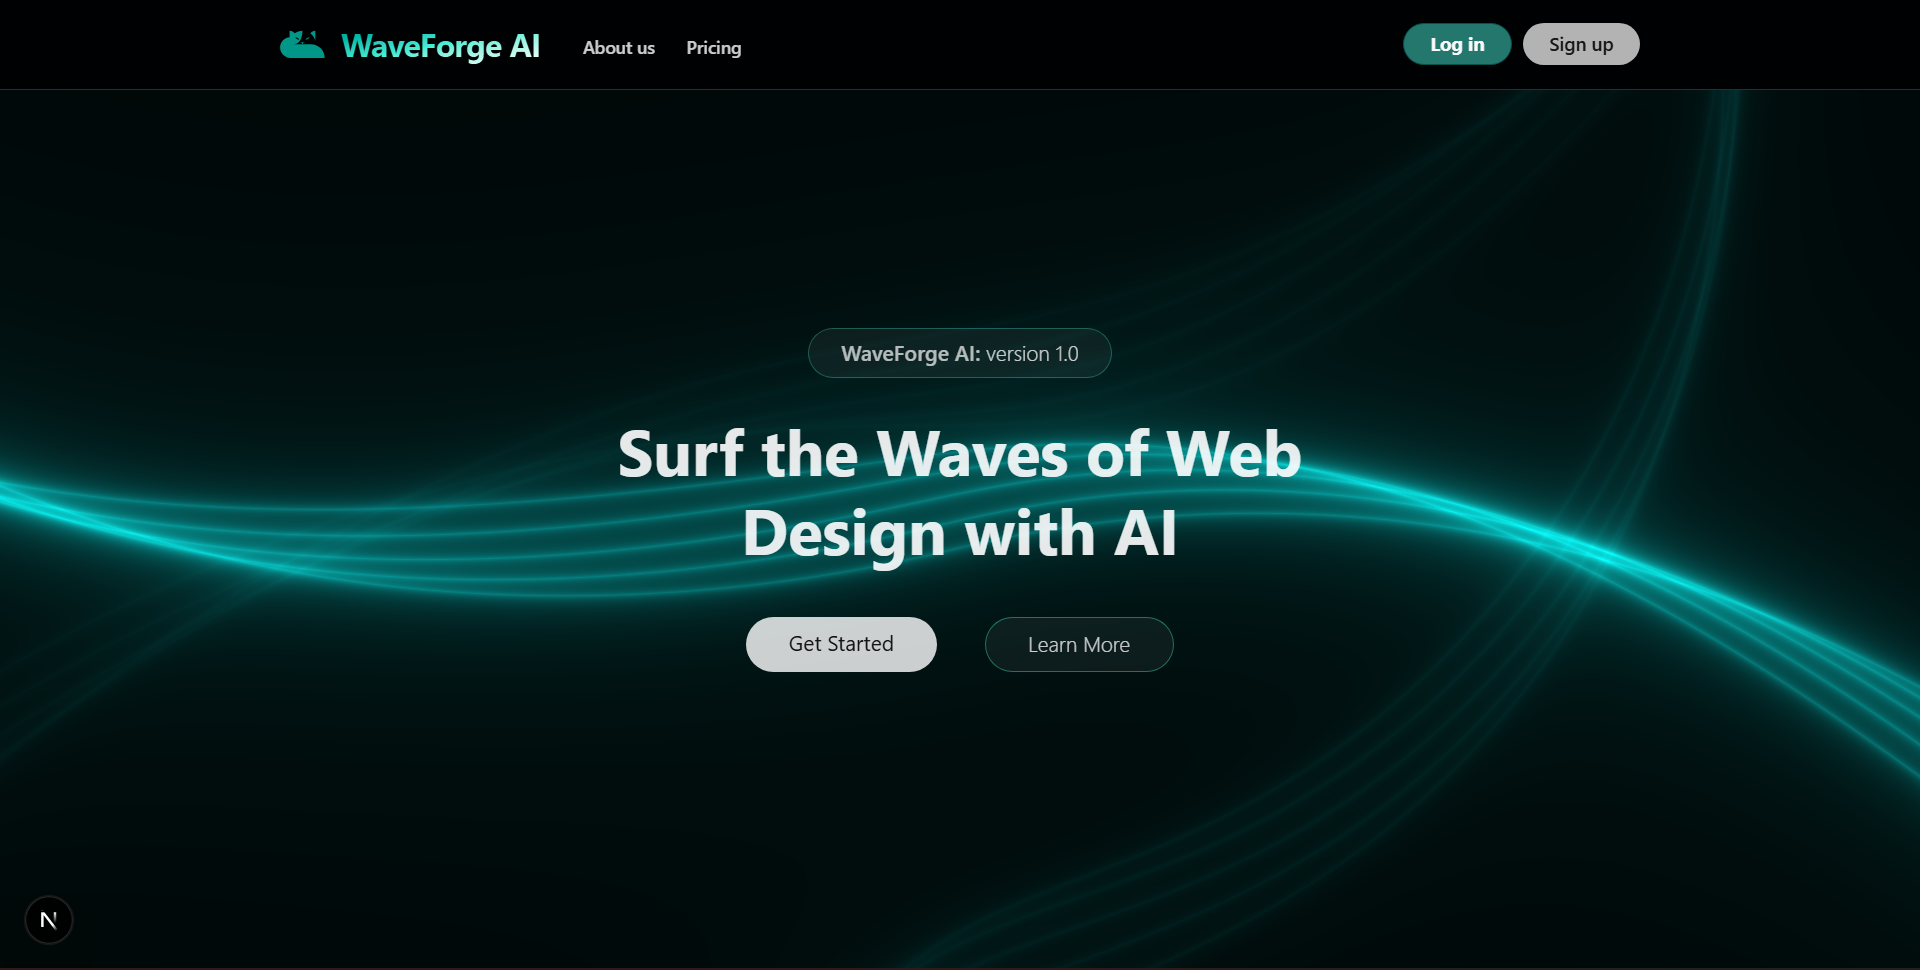Screen dimensions: 1920x970
Task: Click the "version 1.0" text in badge
Action: tap(1032, 354)
